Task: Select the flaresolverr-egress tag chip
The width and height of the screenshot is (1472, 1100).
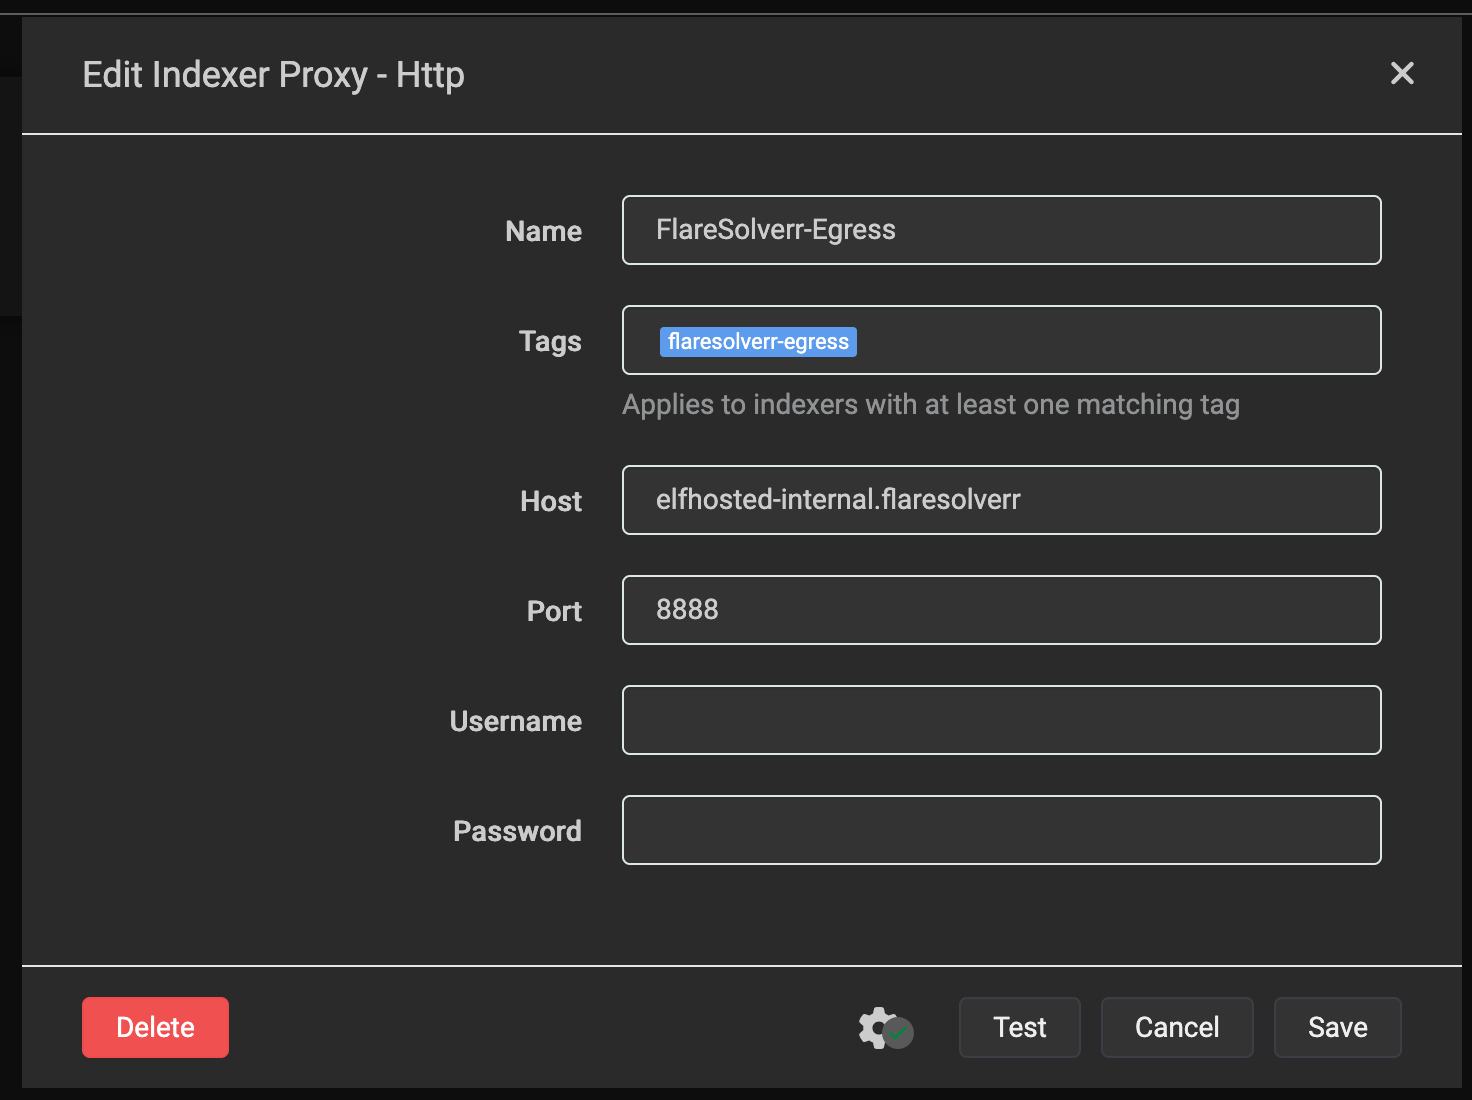Action: point(757,342)
